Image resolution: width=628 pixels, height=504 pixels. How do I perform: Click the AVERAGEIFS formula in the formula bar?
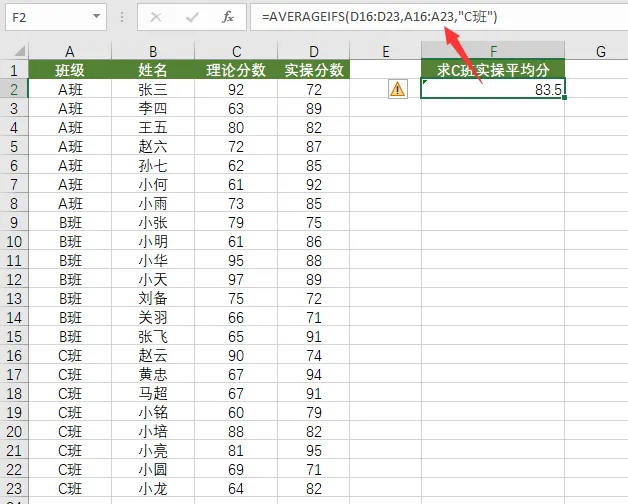click(x=379, y=17)
